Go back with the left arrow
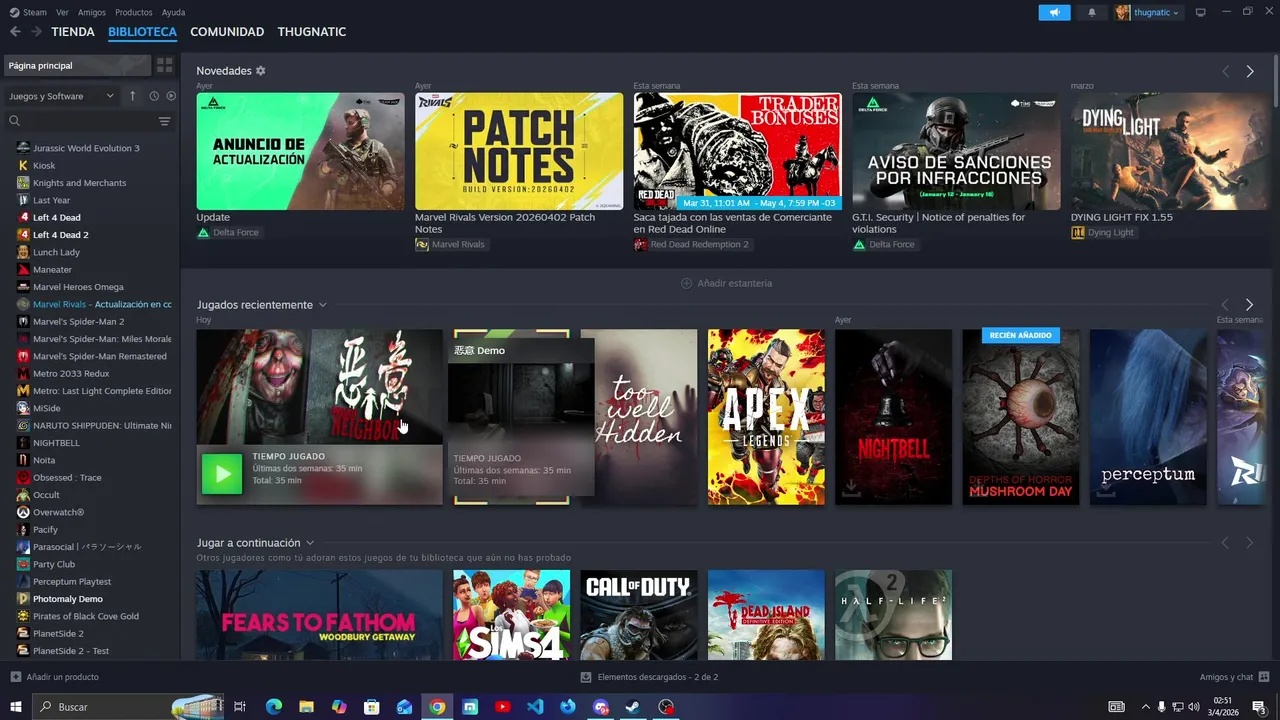Screen dimensions: 1280x720 pyautogui.click(x=15, y=32)
